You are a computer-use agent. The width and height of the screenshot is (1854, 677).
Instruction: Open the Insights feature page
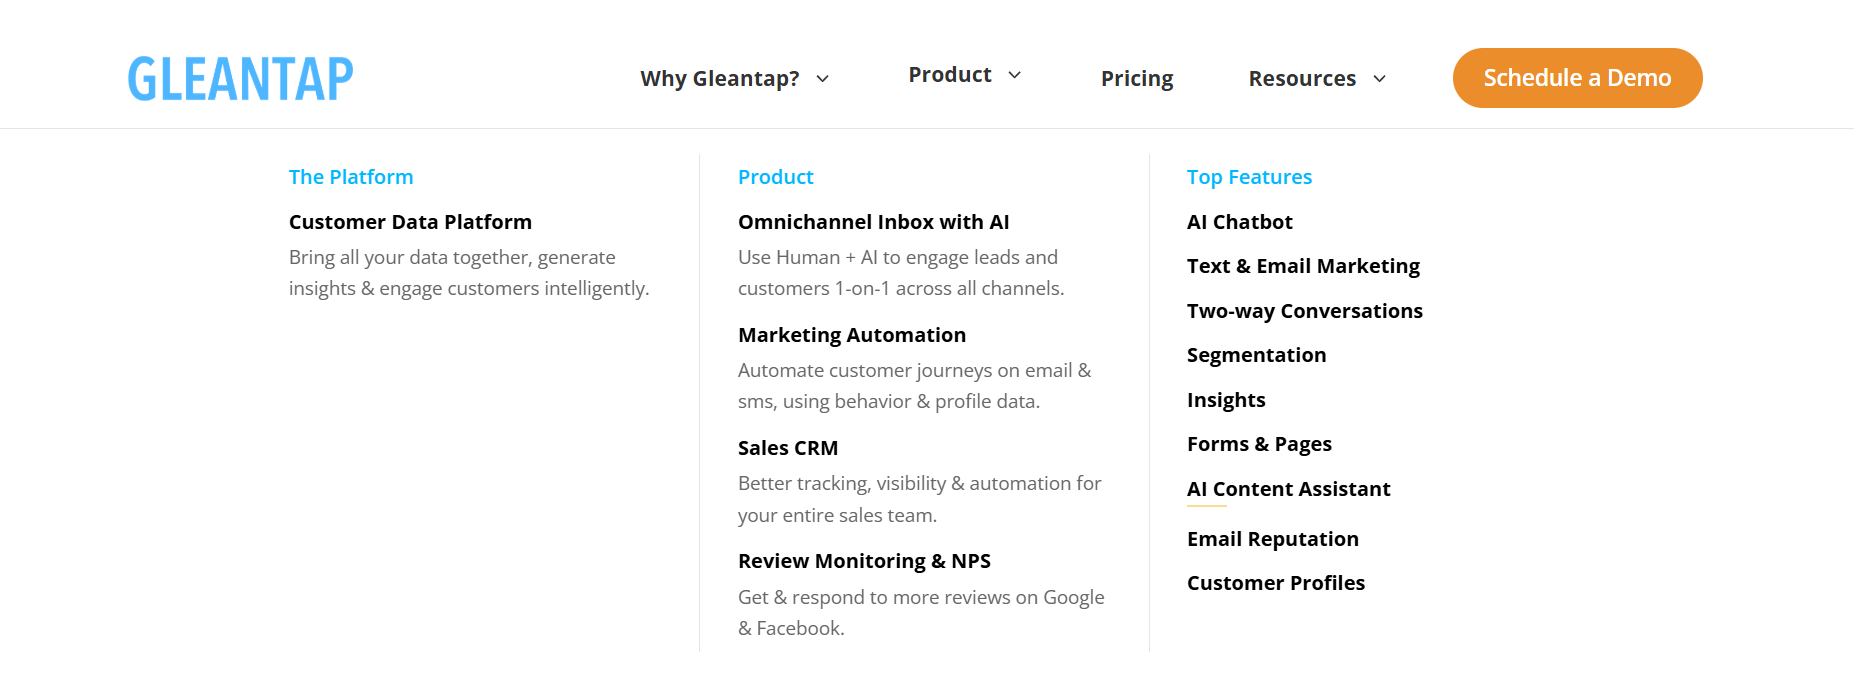pos(1226,400)
